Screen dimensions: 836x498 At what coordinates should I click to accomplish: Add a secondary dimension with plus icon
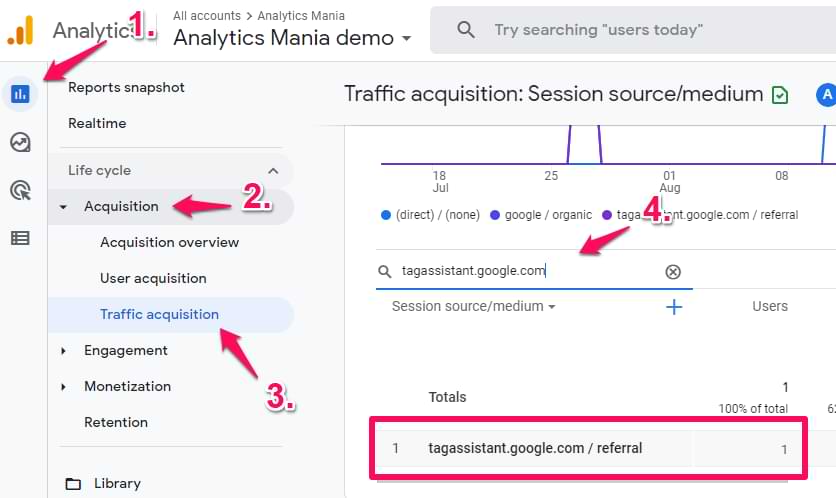click(674, 307)
